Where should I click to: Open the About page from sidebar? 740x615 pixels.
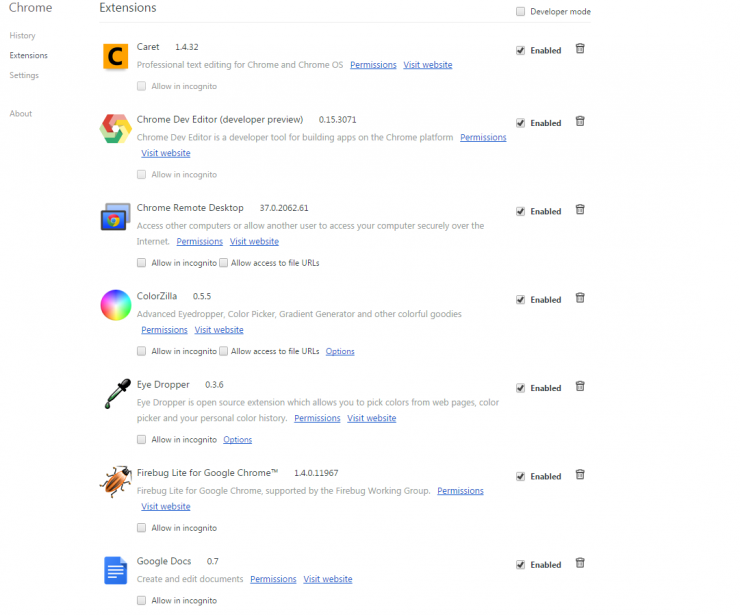(x=21, y=113)
